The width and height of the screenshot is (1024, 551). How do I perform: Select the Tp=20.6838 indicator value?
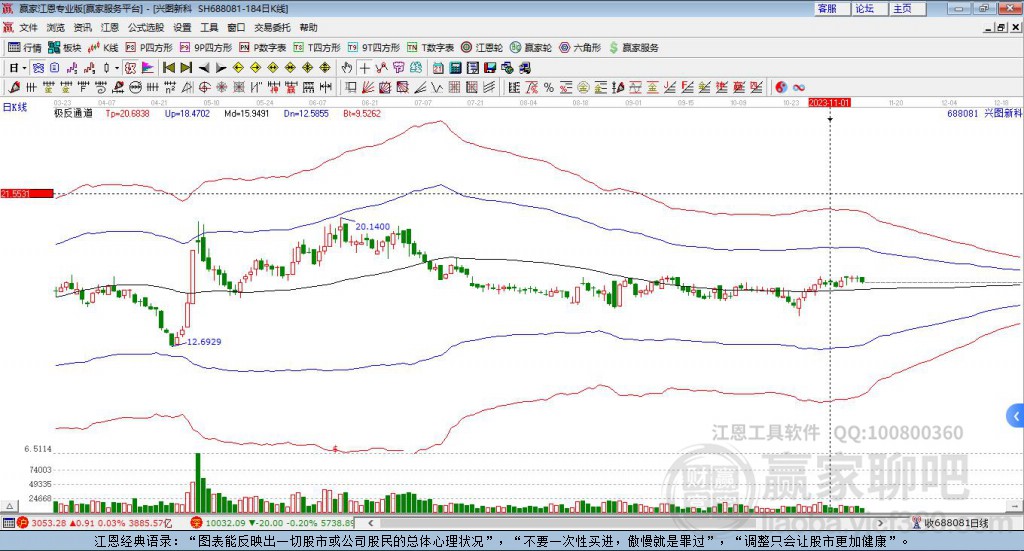(x=127, y=114)
